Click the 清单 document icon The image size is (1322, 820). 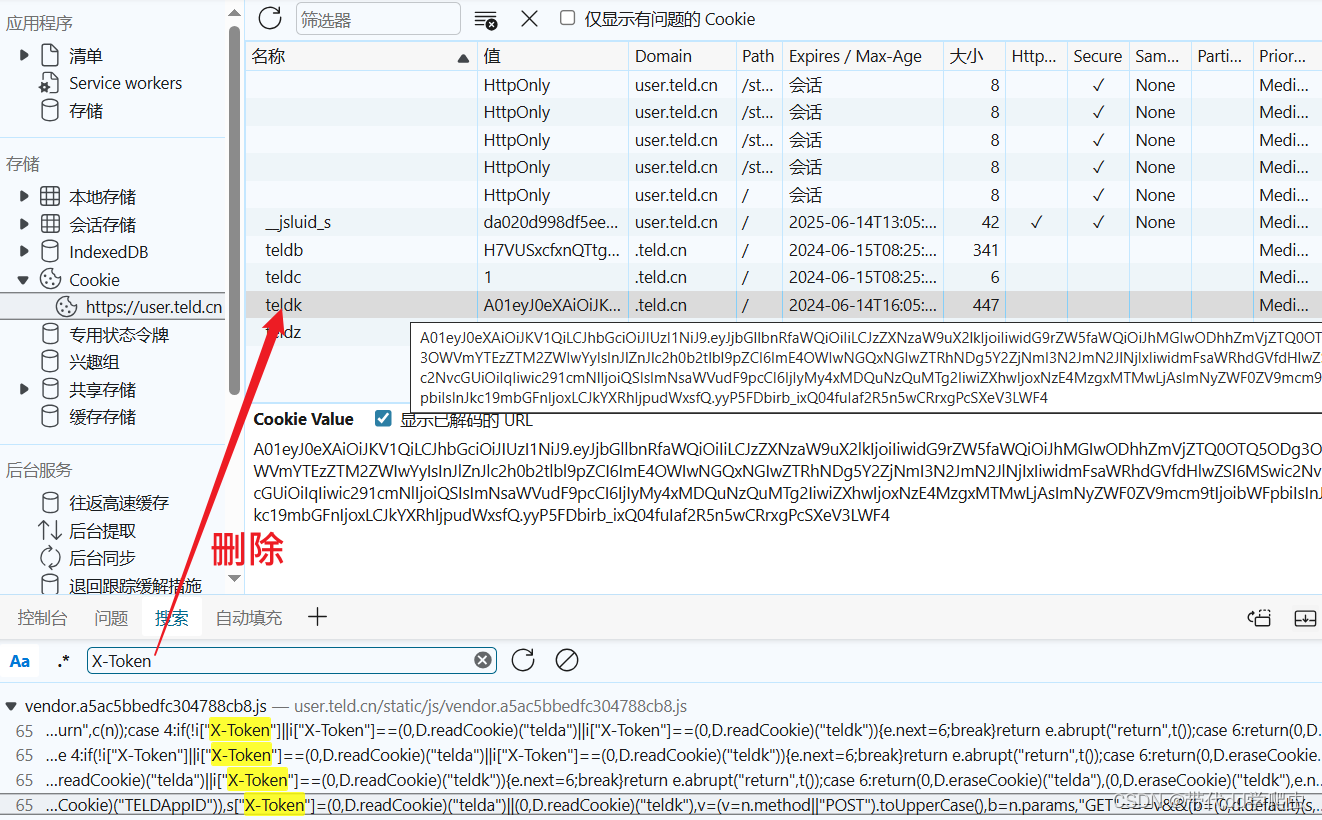point(49,56)
